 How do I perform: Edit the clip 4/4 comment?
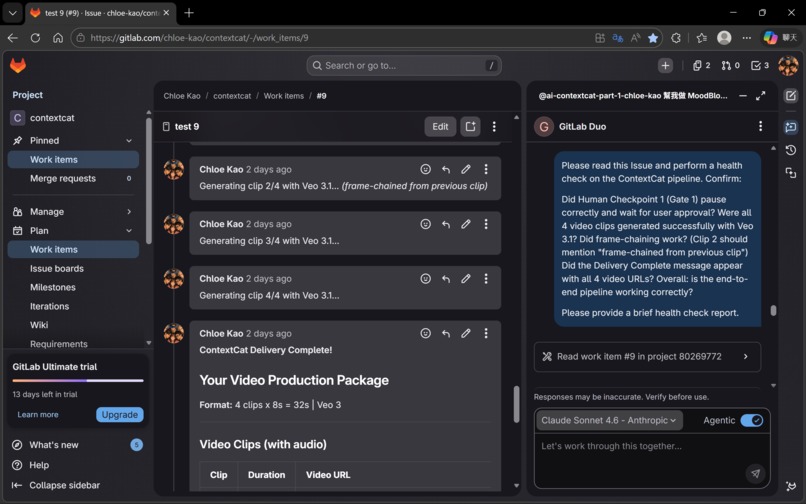pyautogui.click(x=466, y=279)
